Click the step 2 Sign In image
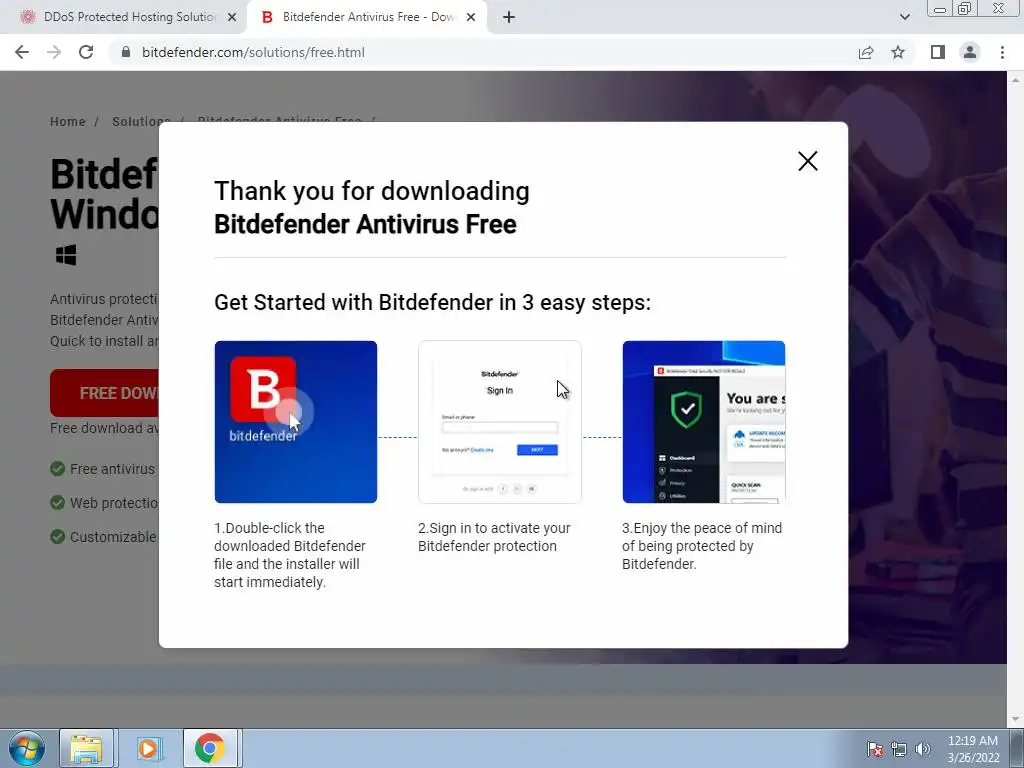This screenshot has height=768, width=1024. coord(500,422)
